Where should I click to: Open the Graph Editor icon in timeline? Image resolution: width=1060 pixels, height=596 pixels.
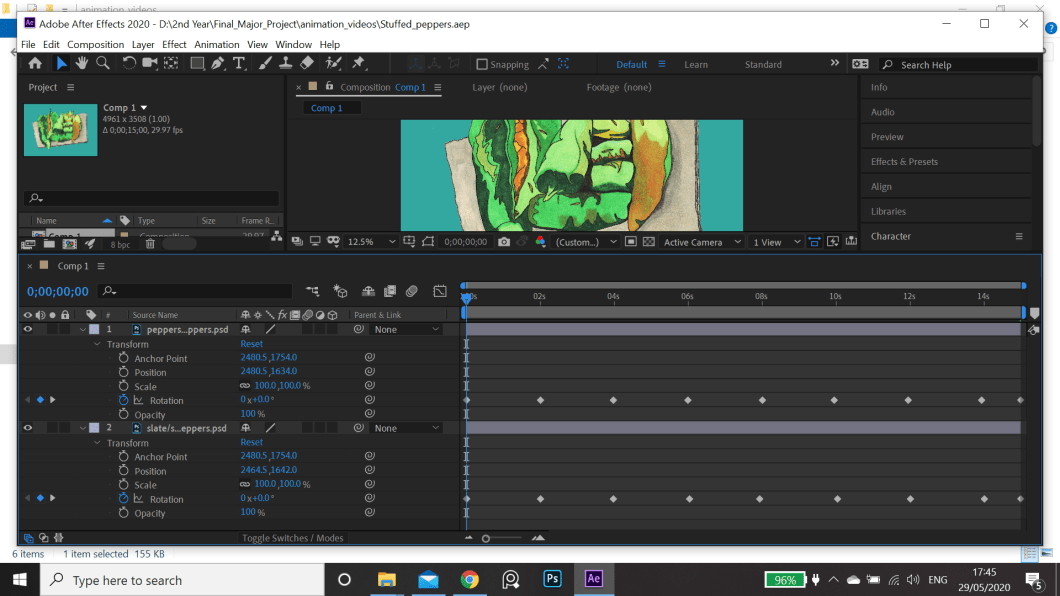439,291
